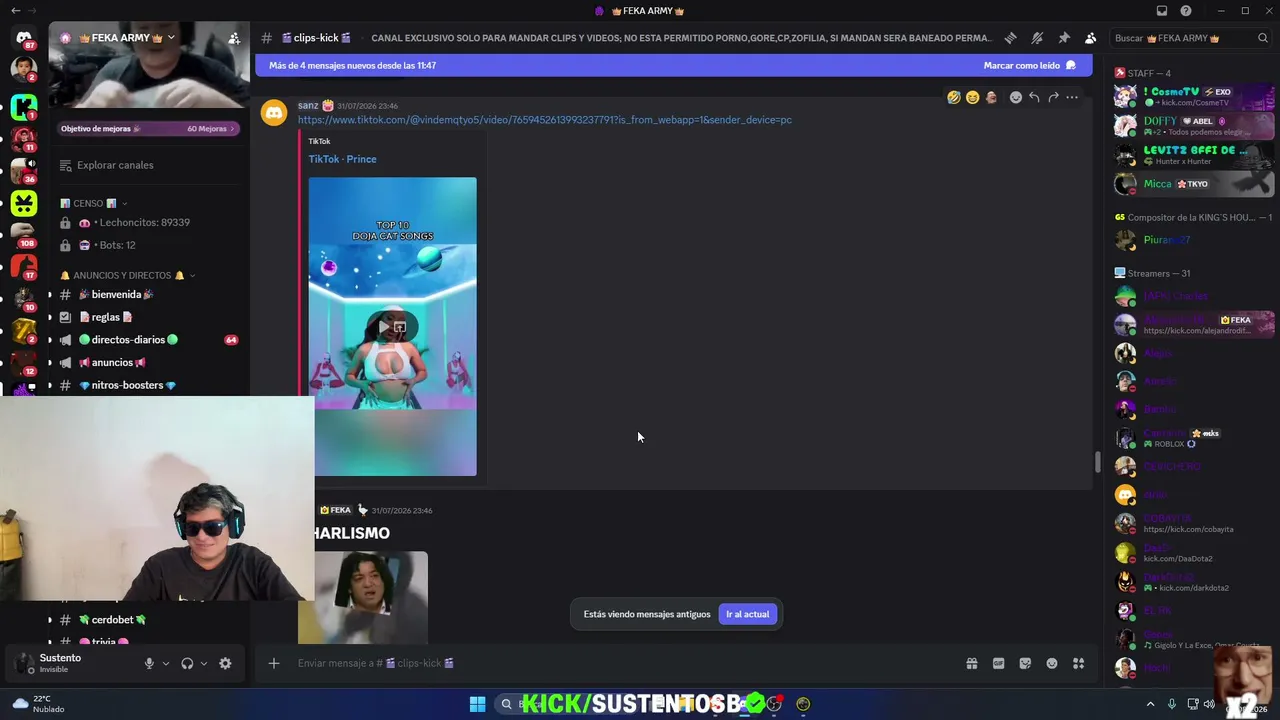Show pinned messages with the pin icon
This screenshot has height=720, width=1280.
click(x=1064, y=38)
